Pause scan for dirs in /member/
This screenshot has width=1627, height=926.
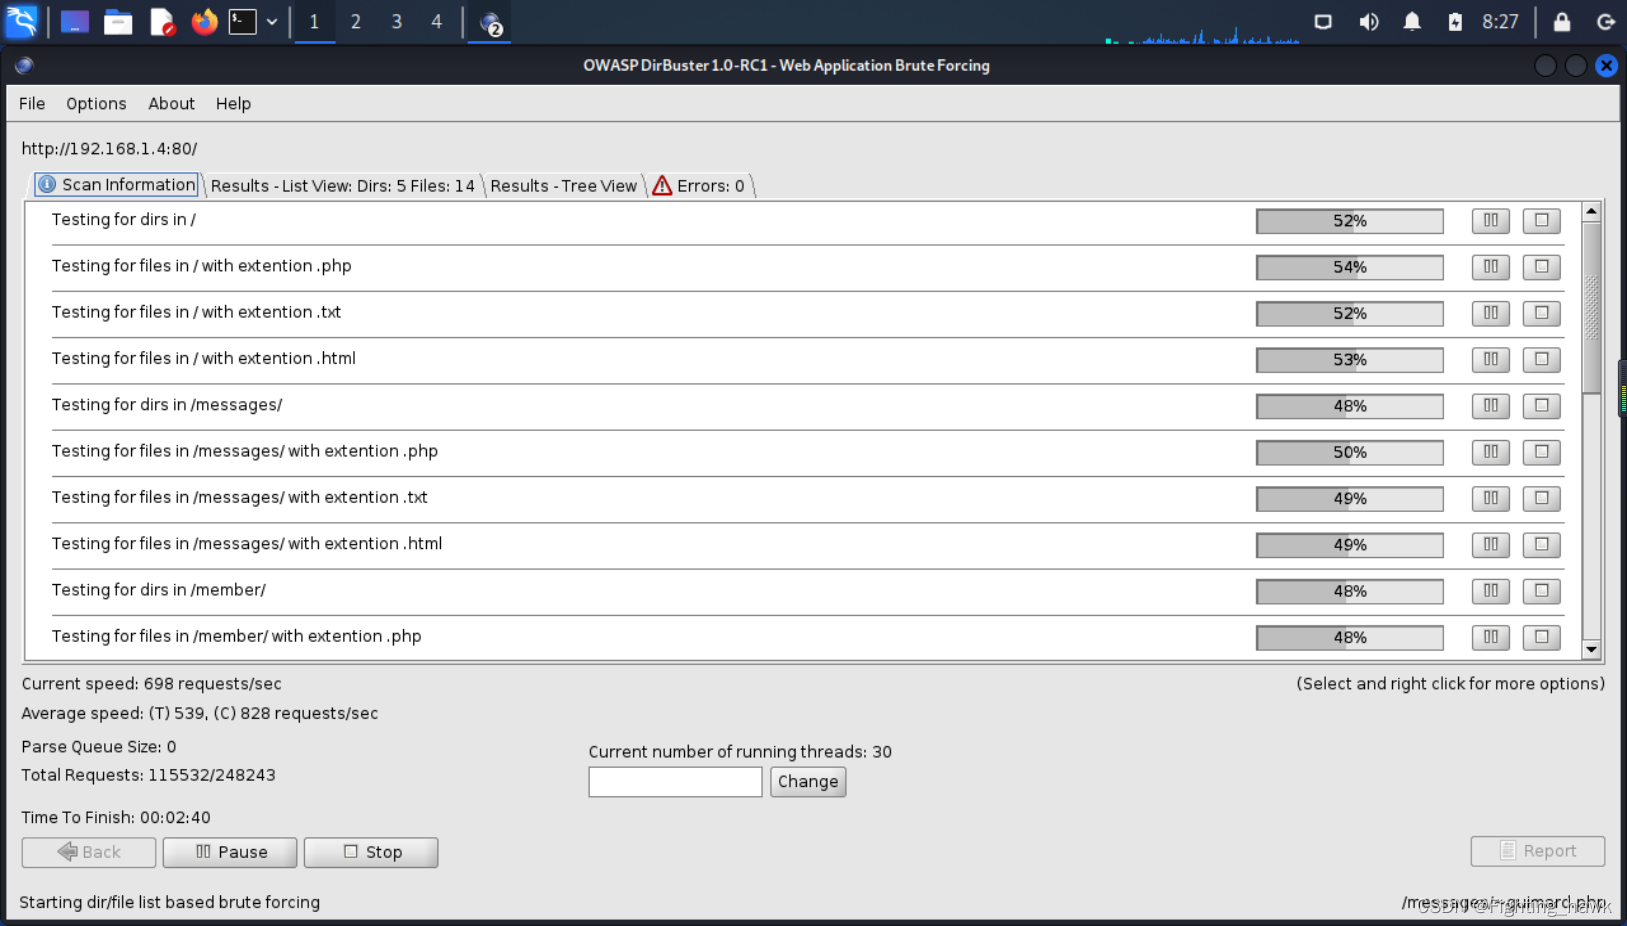click(1490, 591)
